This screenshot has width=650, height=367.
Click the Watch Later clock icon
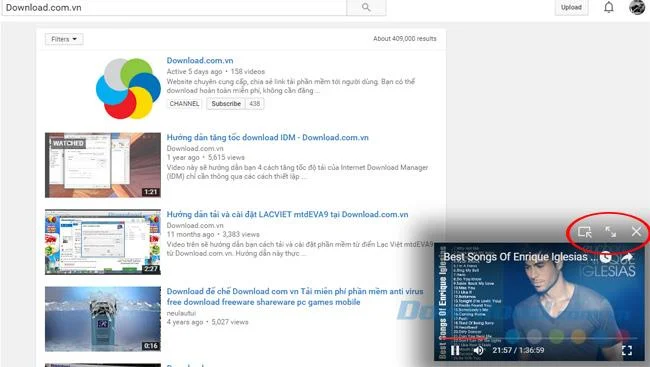pos(605,258)
